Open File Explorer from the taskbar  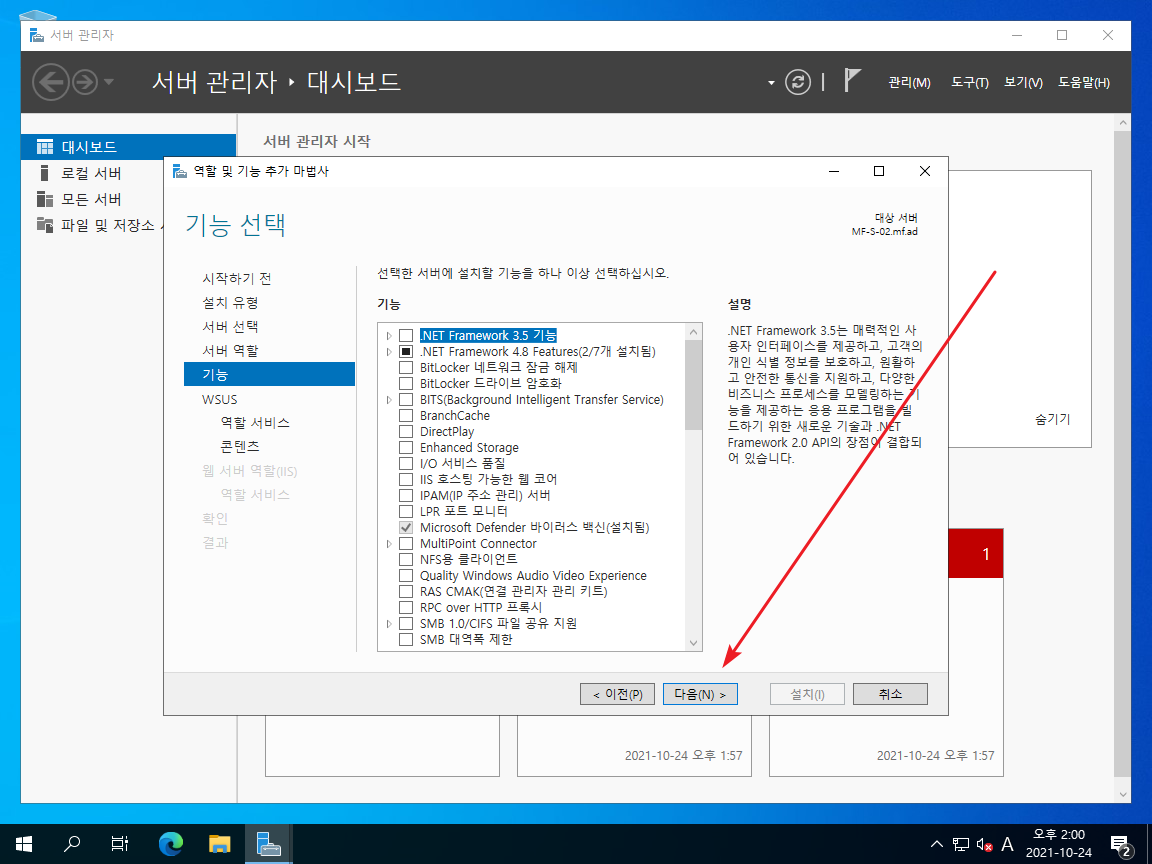[220, 844]
